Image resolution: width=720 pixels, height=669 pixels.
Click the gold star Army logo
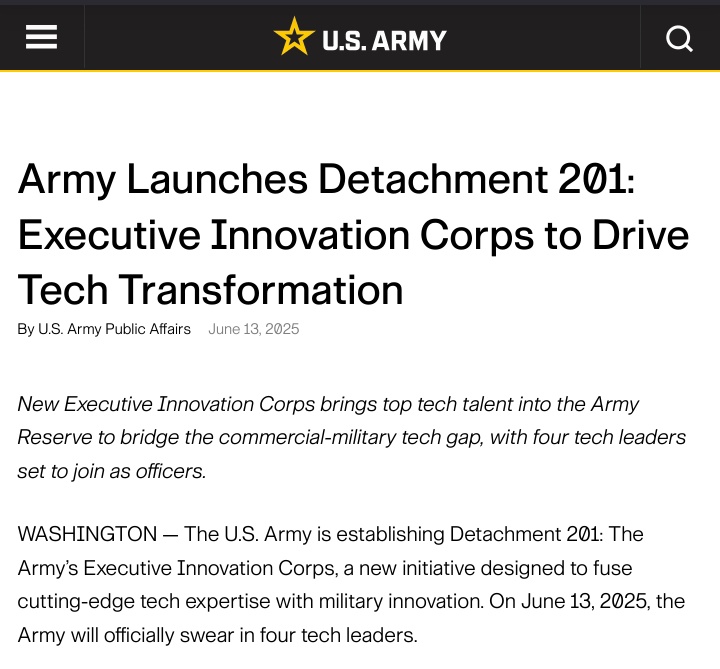click(x=293, y=38)
